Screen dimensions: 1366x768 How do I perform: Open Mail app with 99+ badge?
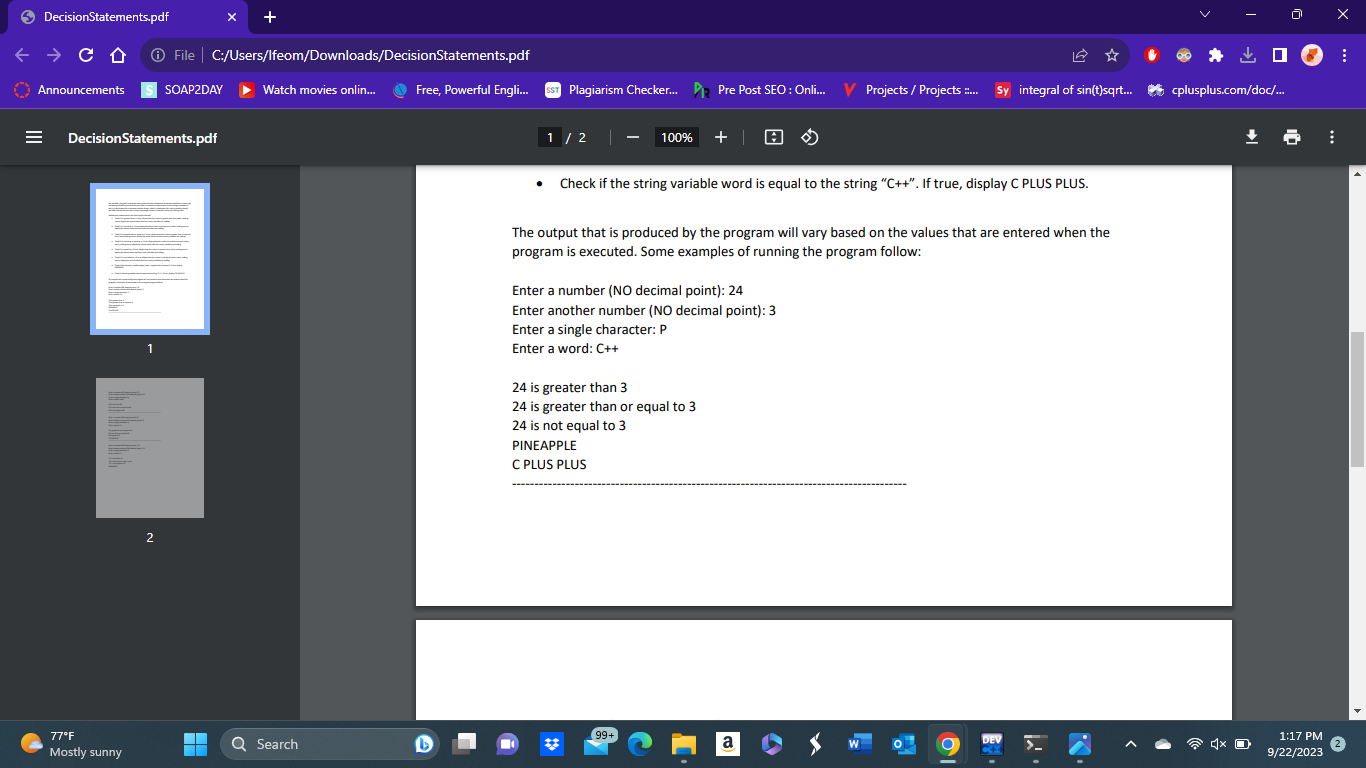point(596,744)
